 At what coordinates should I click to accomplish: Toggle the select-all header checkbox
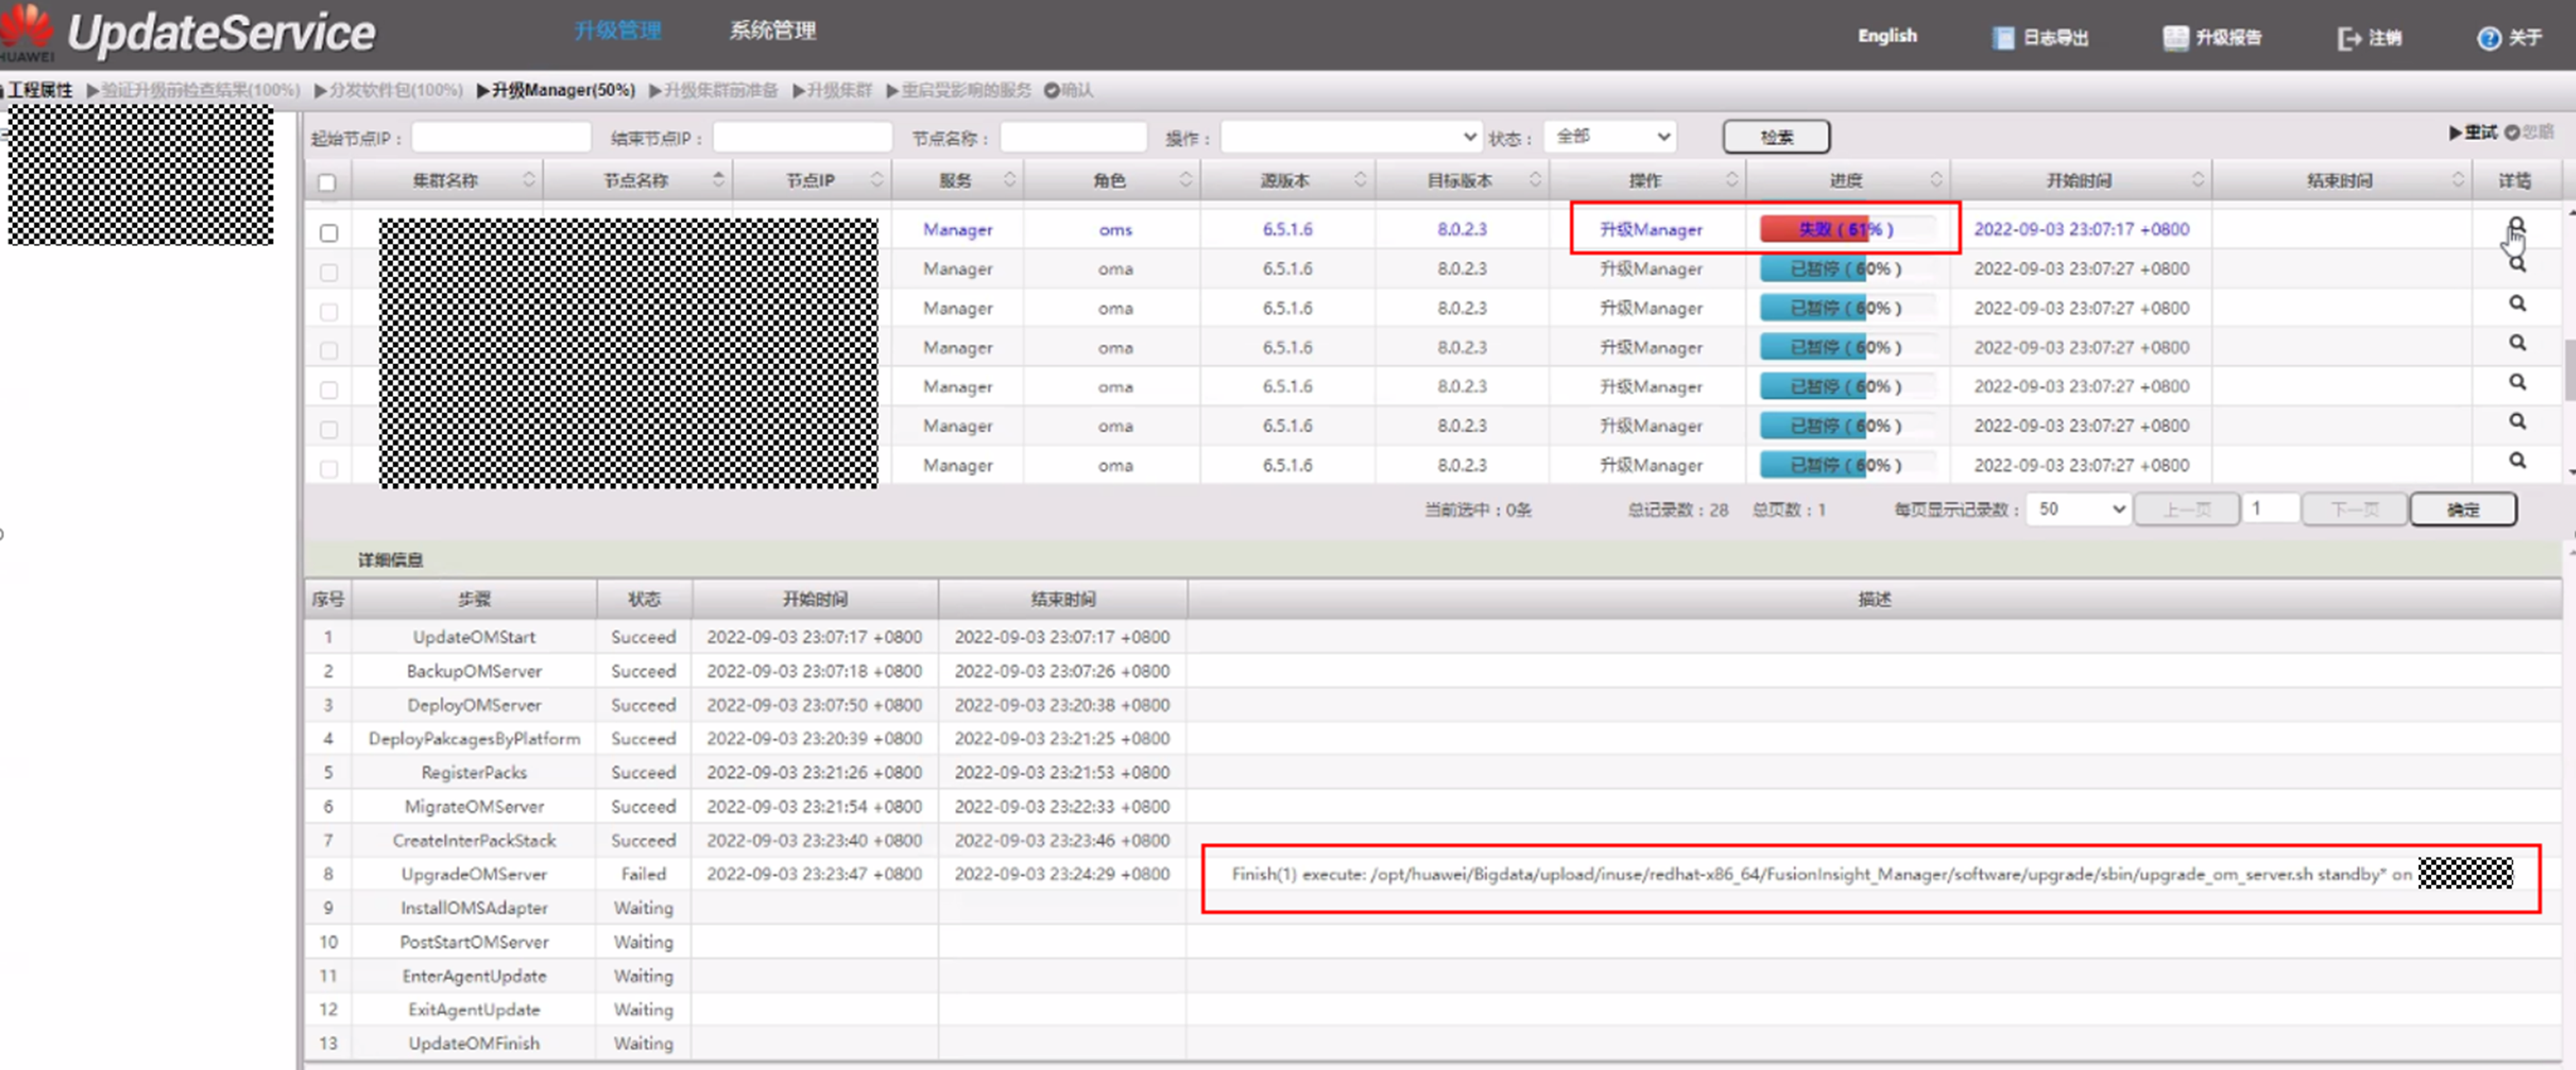click(x=327, y=182)
